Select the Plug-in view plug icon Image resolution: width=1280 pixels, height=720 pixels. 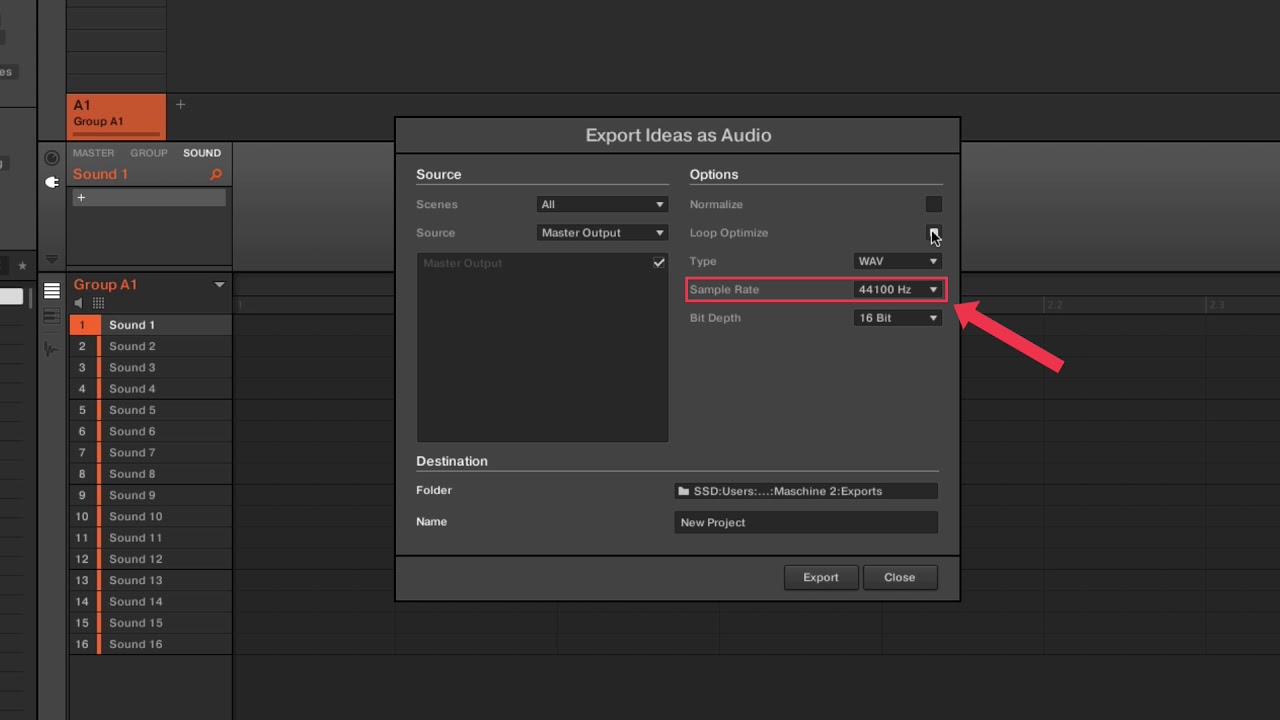pyautogui.click(x=52, y=182)
